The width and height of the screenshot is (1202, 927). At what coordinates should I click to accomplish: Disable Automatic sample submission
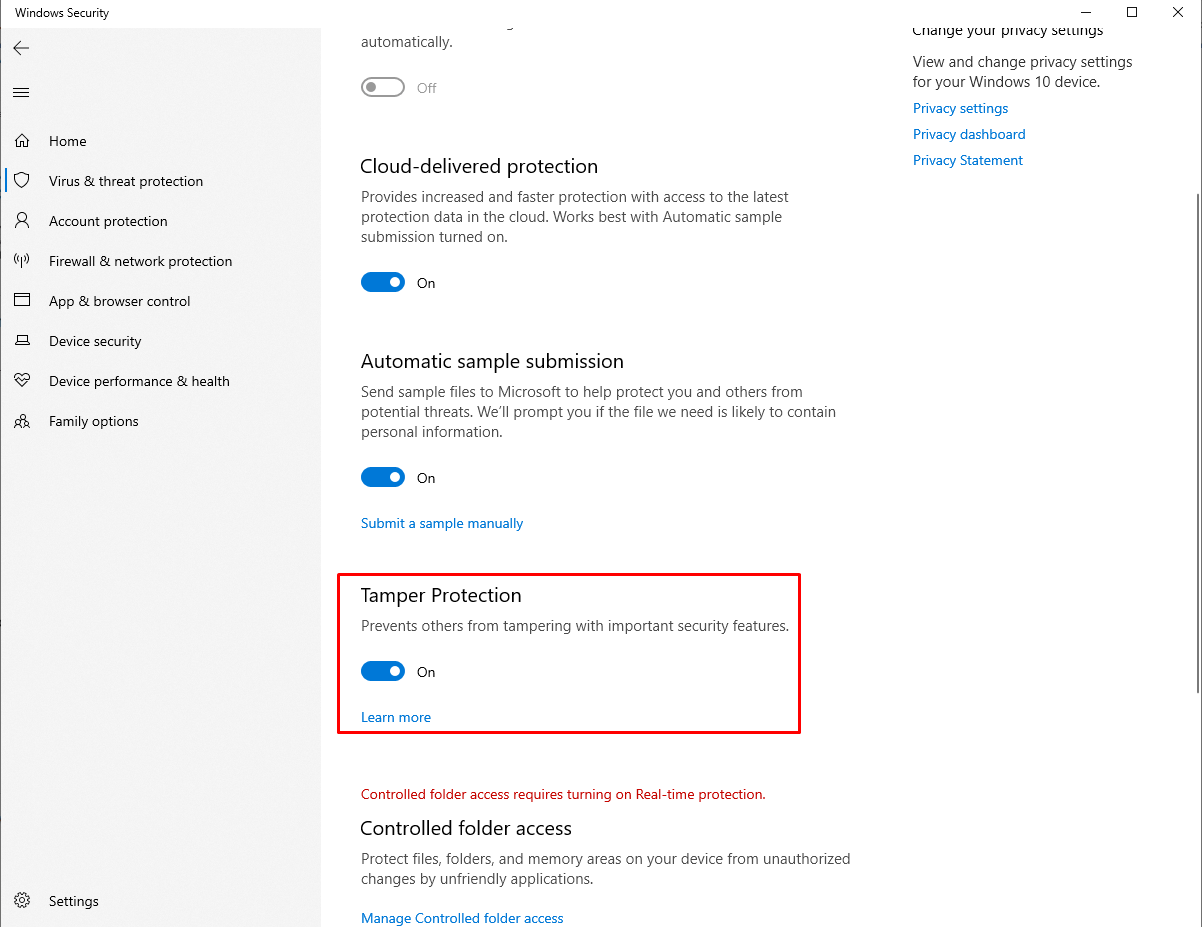(383, 477)
